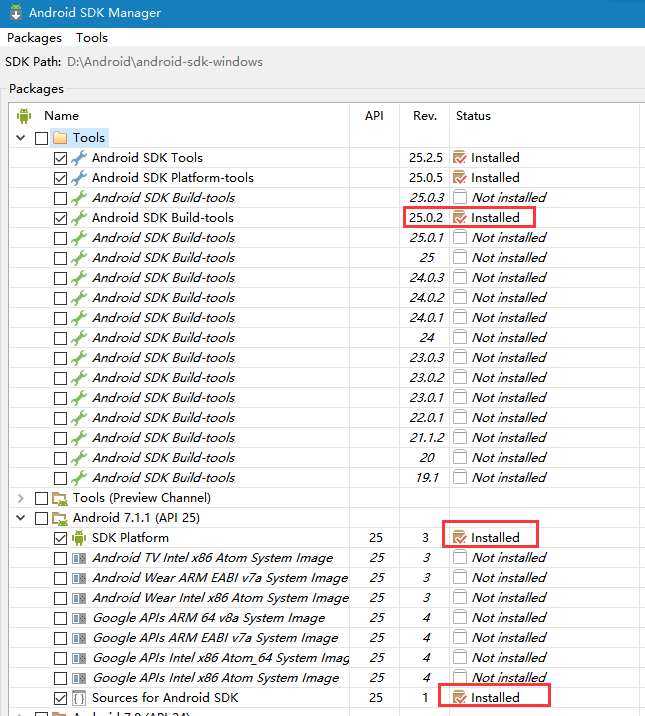Tick the Google APIs Intel x86 Atom_64 checkbox

(60, 657)
